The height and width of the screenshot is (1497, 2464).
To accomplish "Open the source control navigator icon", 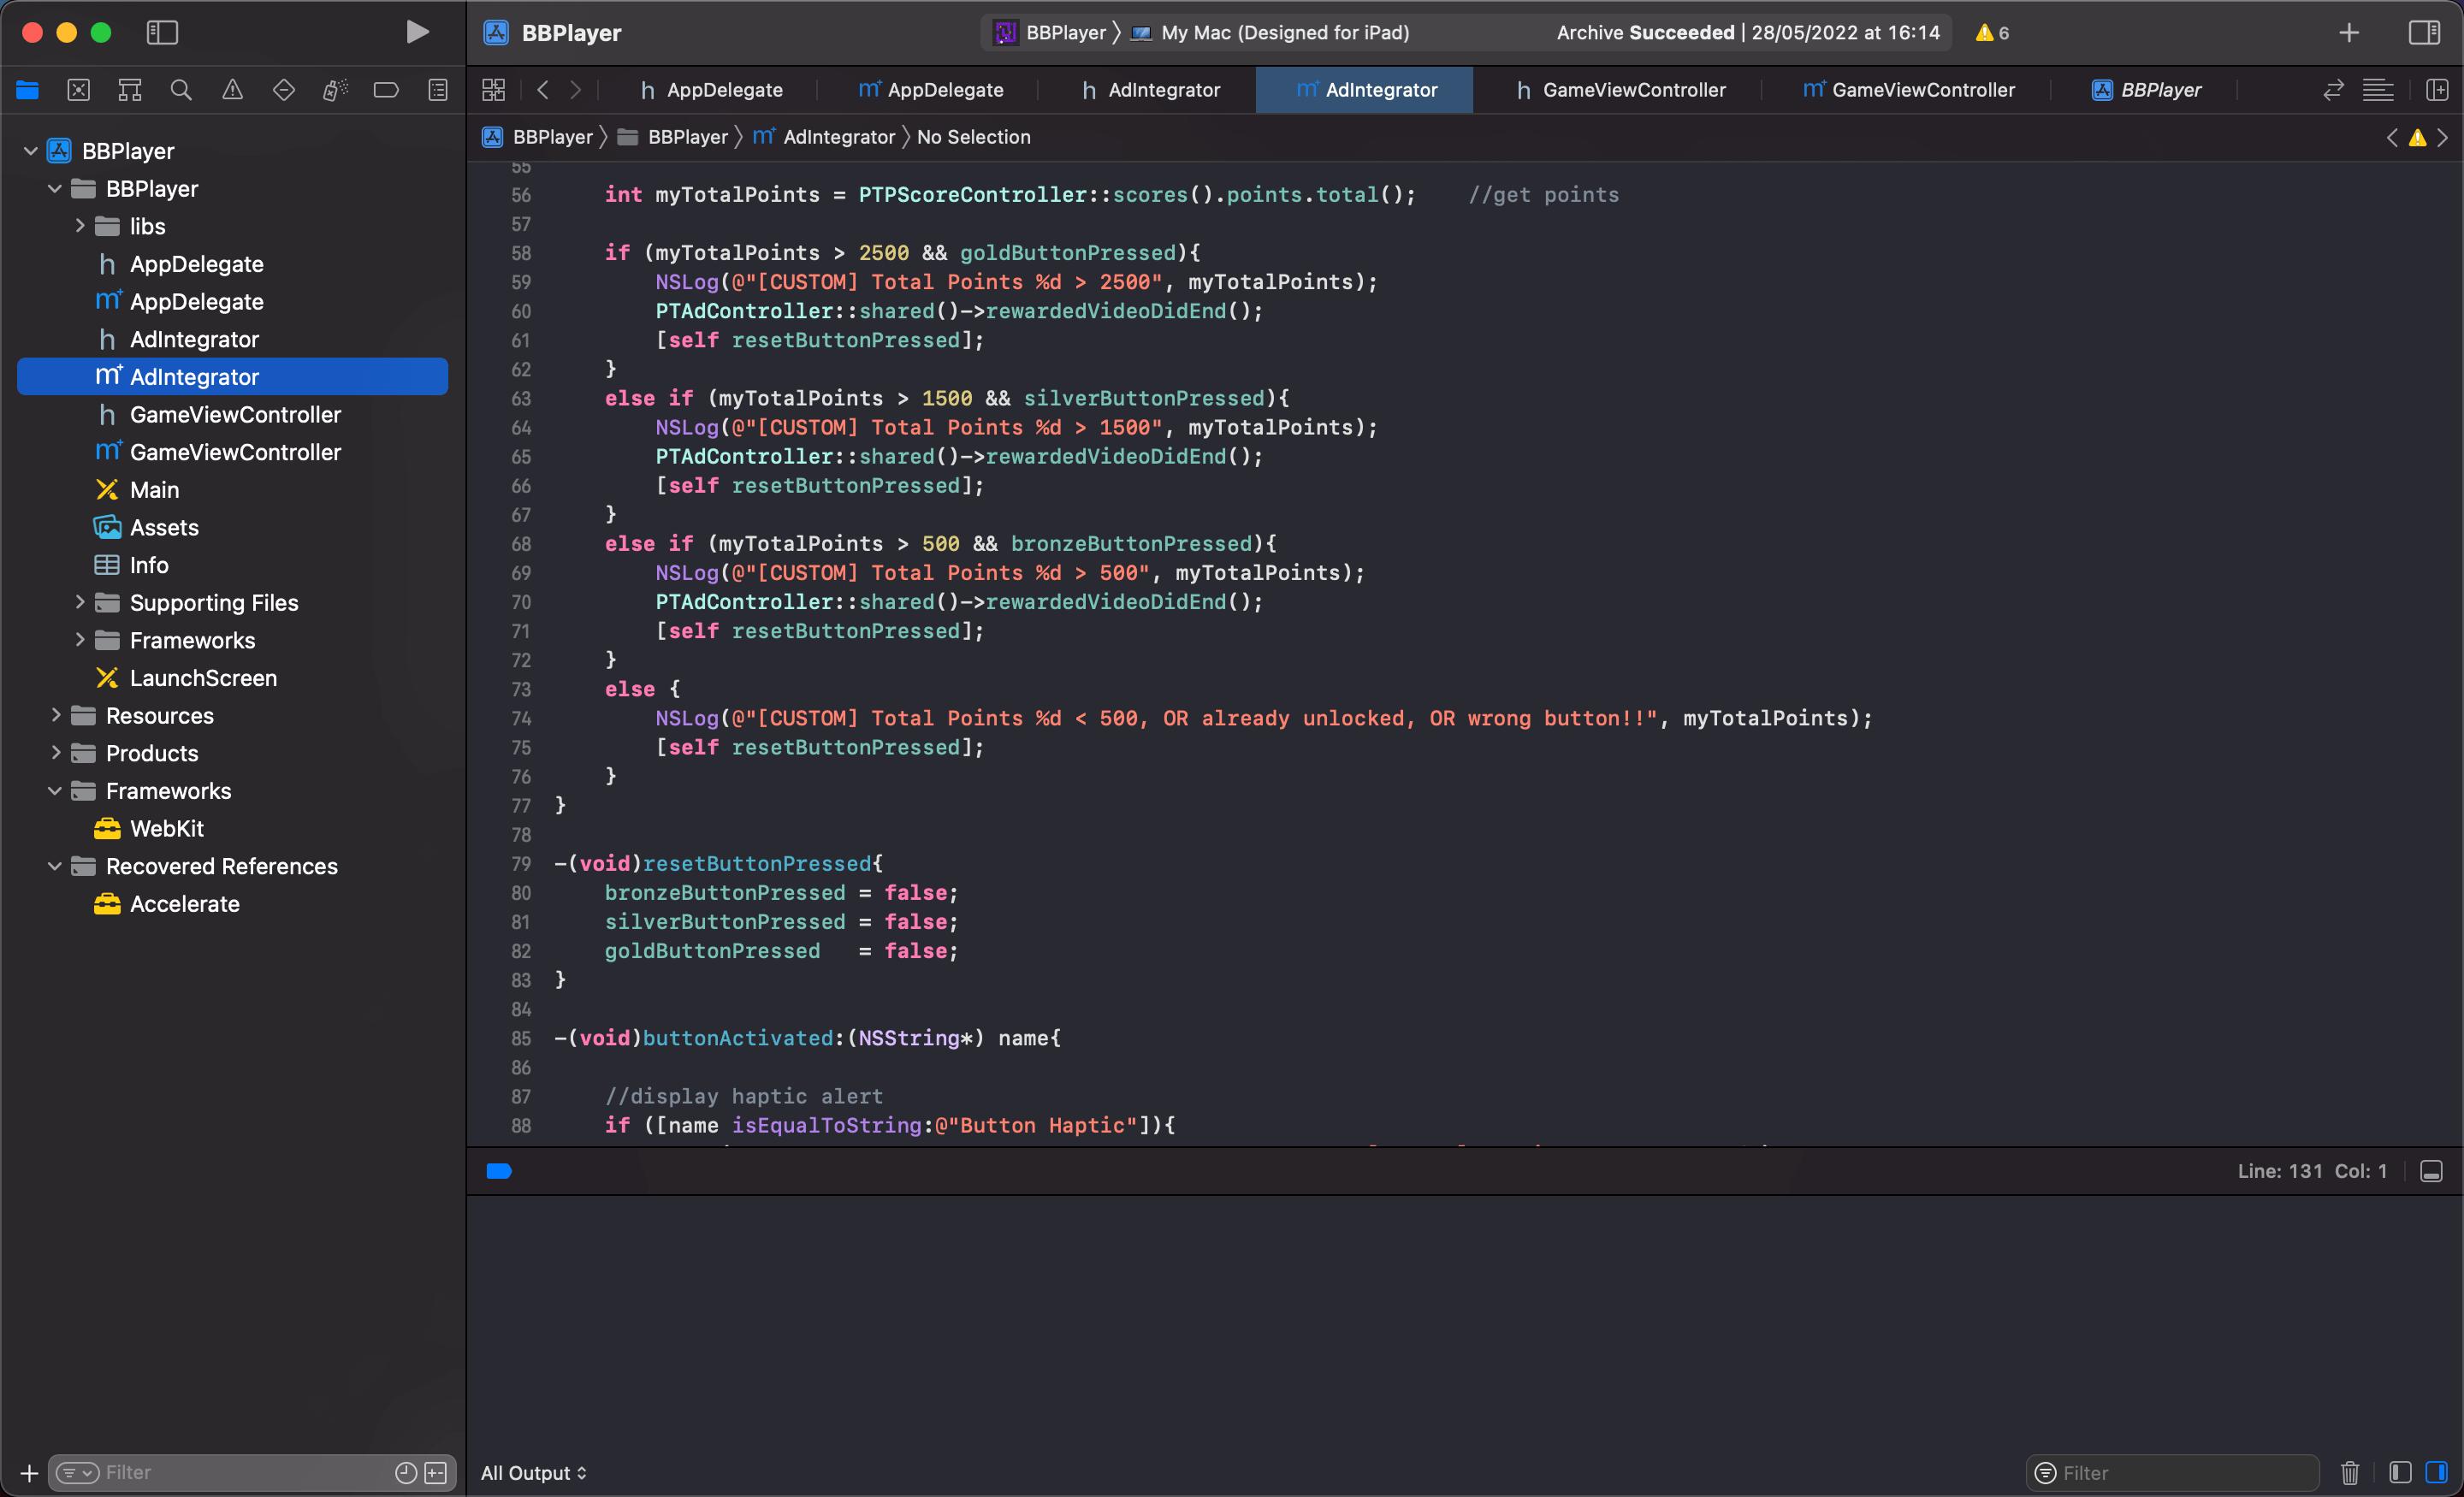I will tap(78, 90).
